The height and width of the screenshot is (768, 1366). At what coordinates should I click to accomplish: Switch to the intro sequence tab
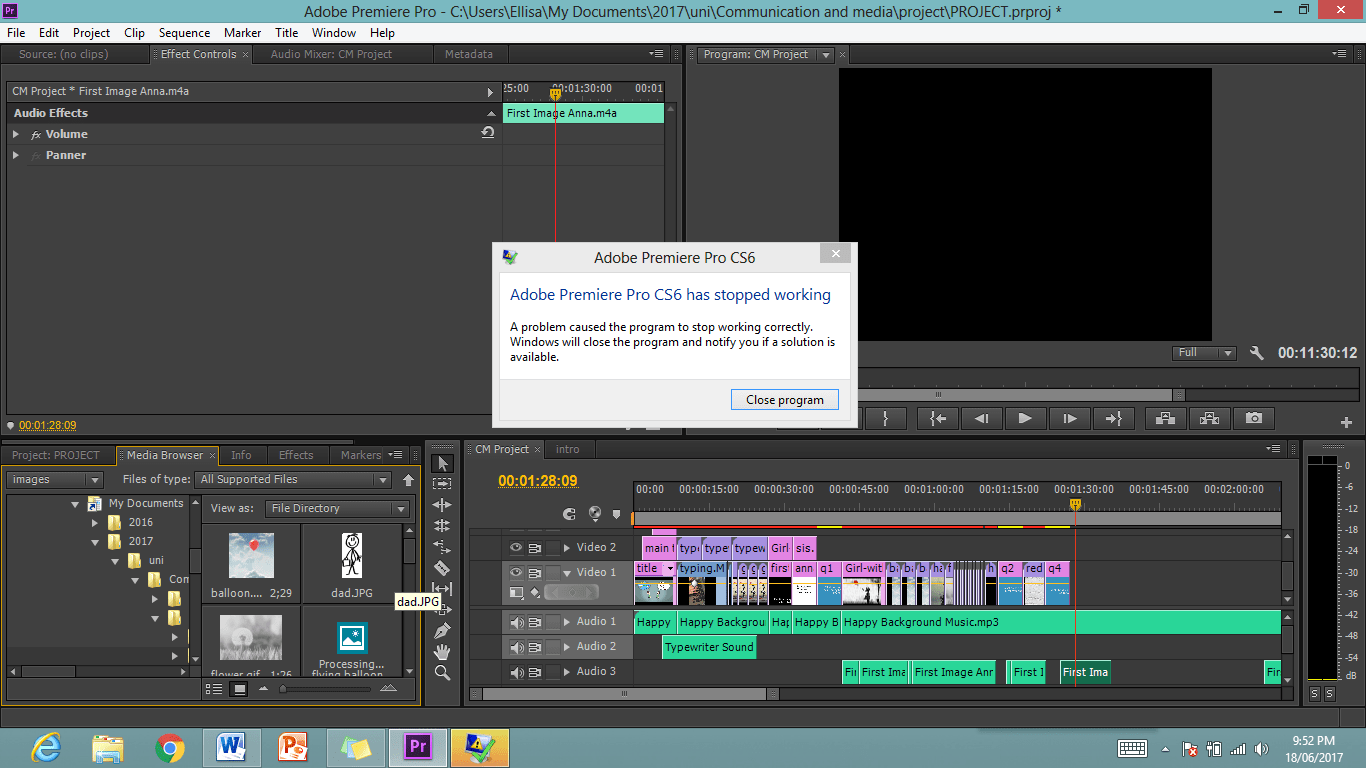568,449
